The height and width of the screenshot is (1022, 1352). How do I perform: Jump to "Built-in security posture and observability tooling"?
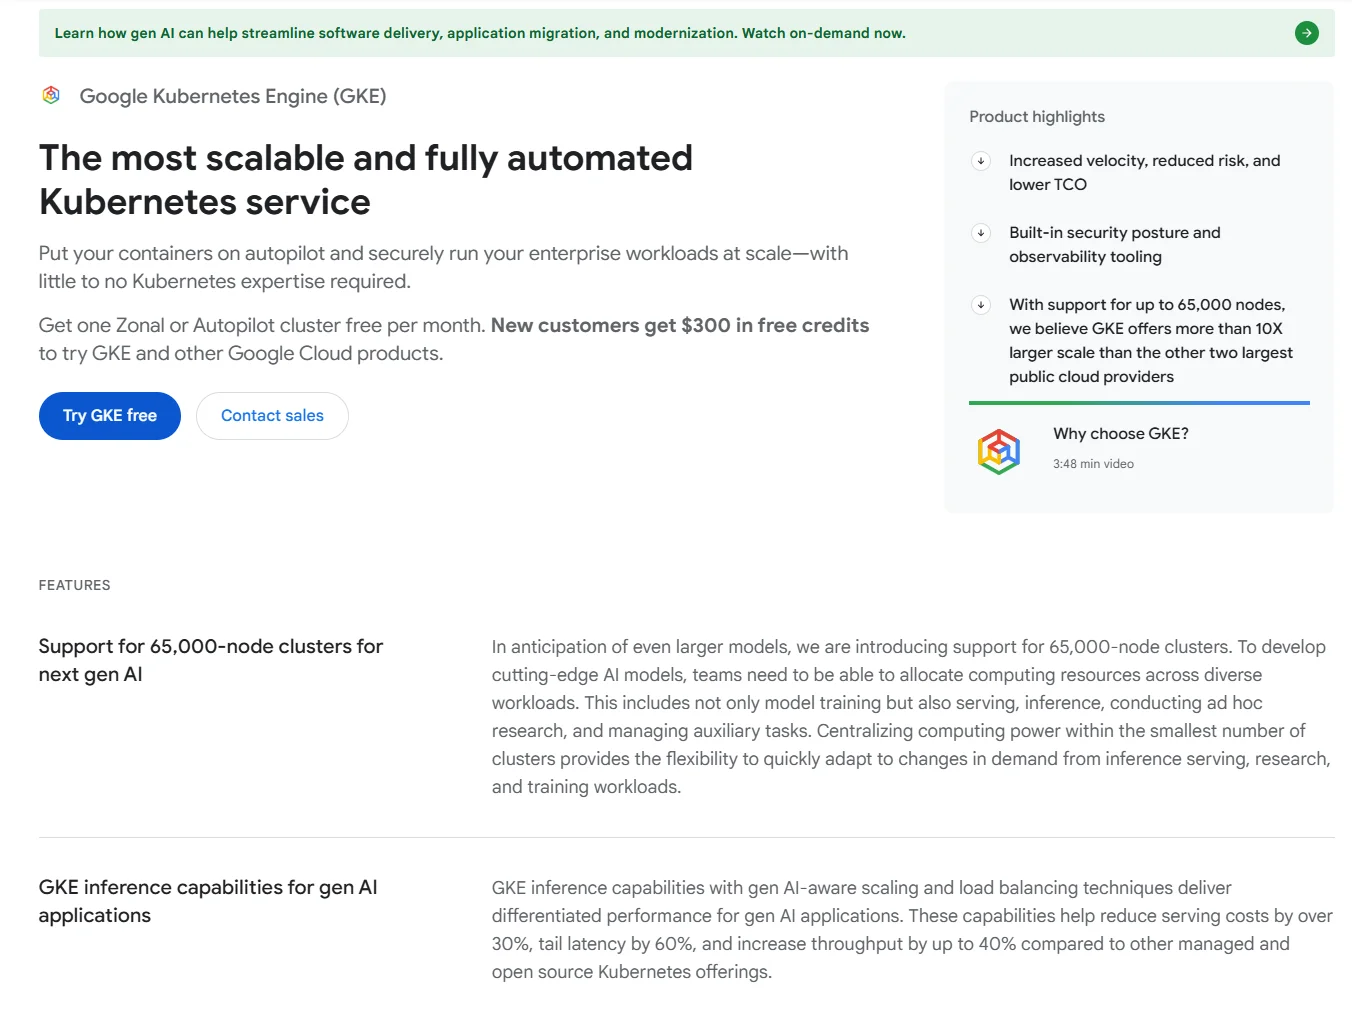1114,245
